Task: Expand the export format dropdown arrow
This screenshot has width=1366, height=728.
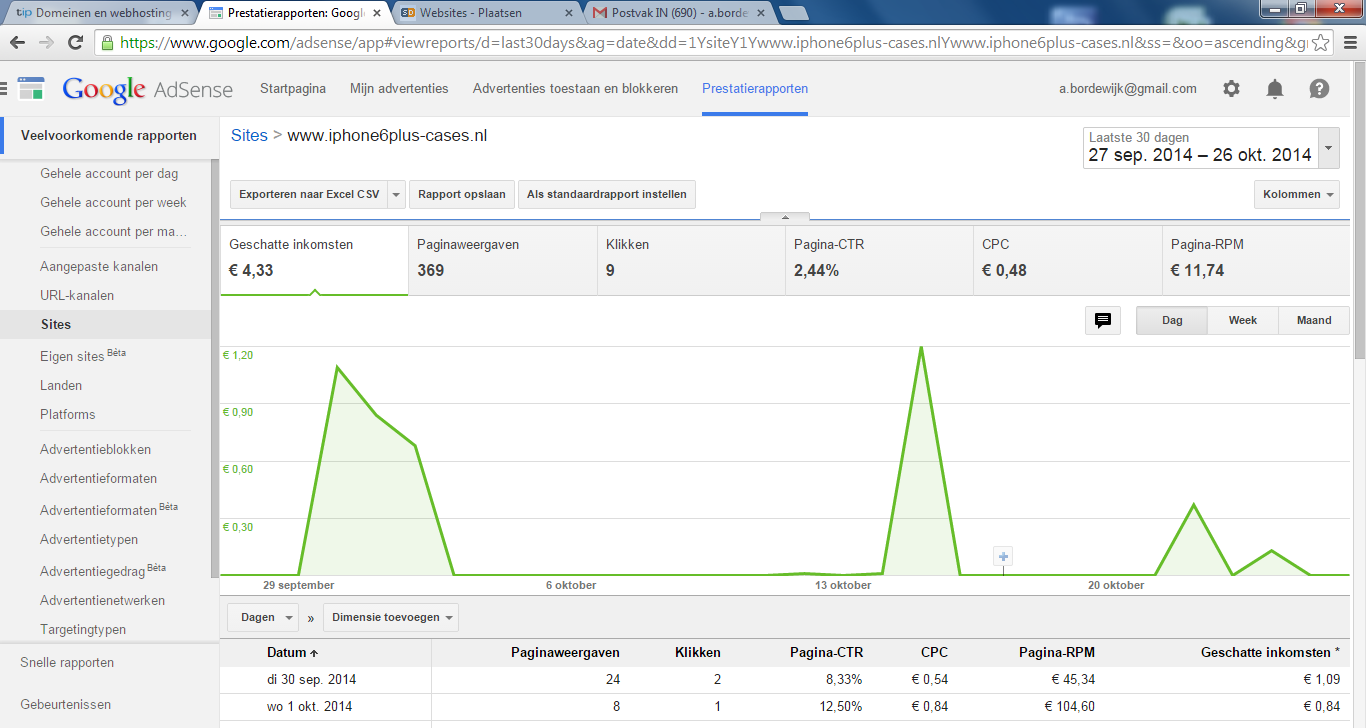Action: pyautogui.click(x=396, y=194)
